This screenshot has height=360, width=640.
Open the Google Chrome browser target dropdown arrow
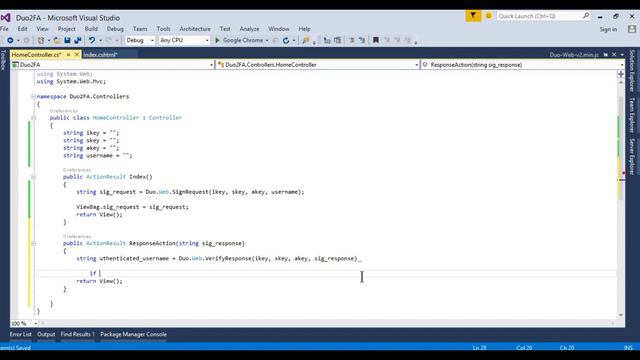pyautogui.click(x=267, y=40)
